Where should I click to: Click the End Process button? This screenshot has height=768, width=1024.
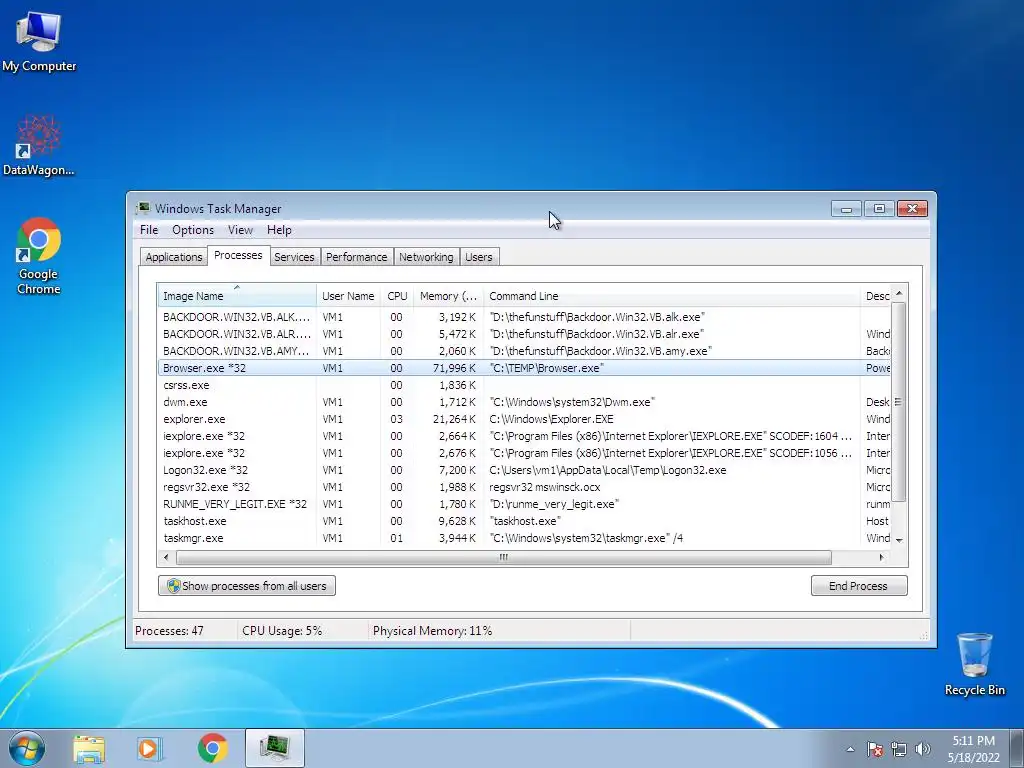point(859,586)
